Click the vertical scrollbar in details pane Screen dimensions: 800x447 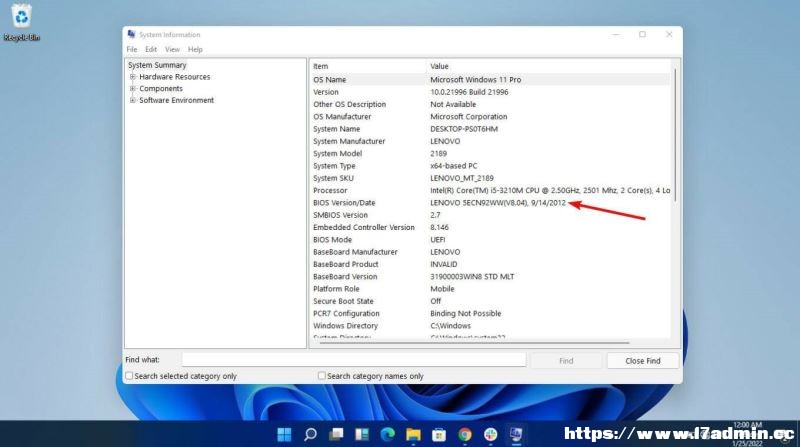[676, 135]
